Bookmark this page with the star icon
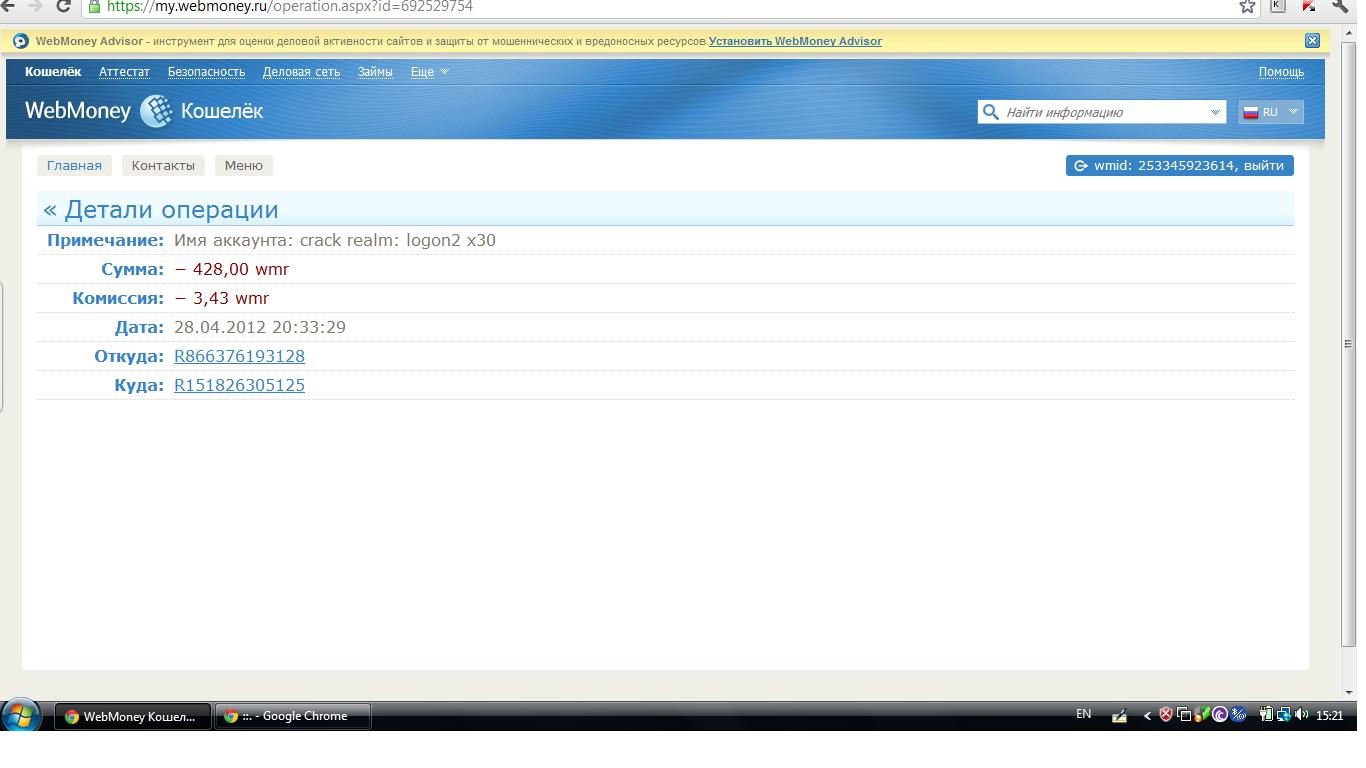The width and height of the screenshot is (1366, 768). pos(1247,7)
